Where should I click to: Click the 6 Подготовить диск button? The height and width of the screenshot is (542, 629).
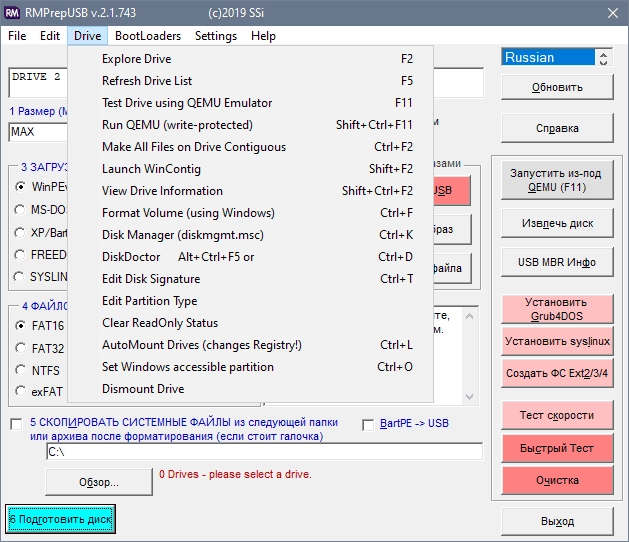[61, 519]
